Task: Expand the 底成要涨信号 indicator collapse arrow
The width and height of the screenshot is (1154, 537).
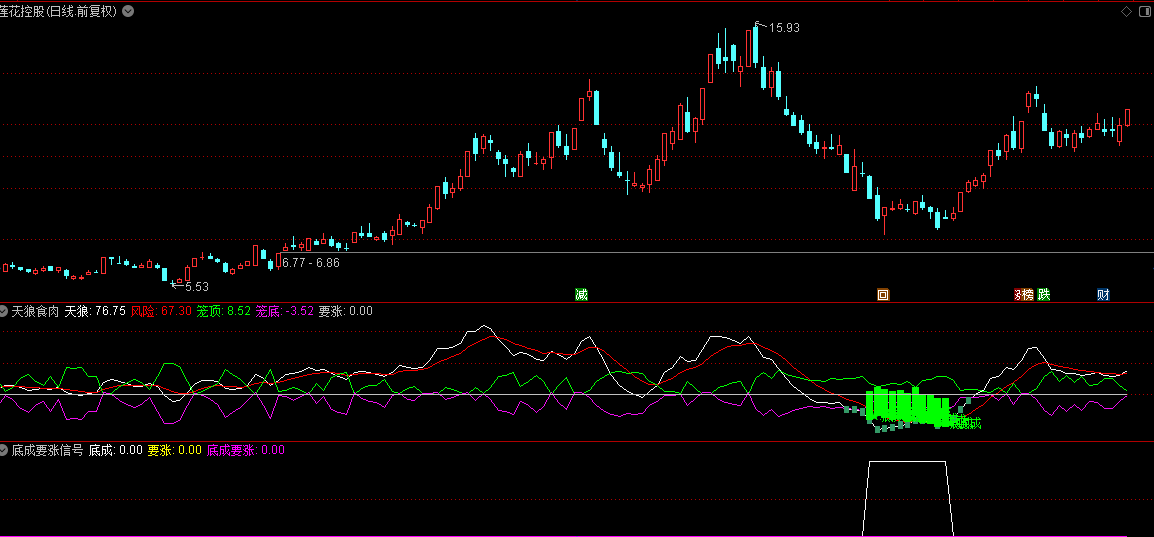Action: click(x=4, y=450)
